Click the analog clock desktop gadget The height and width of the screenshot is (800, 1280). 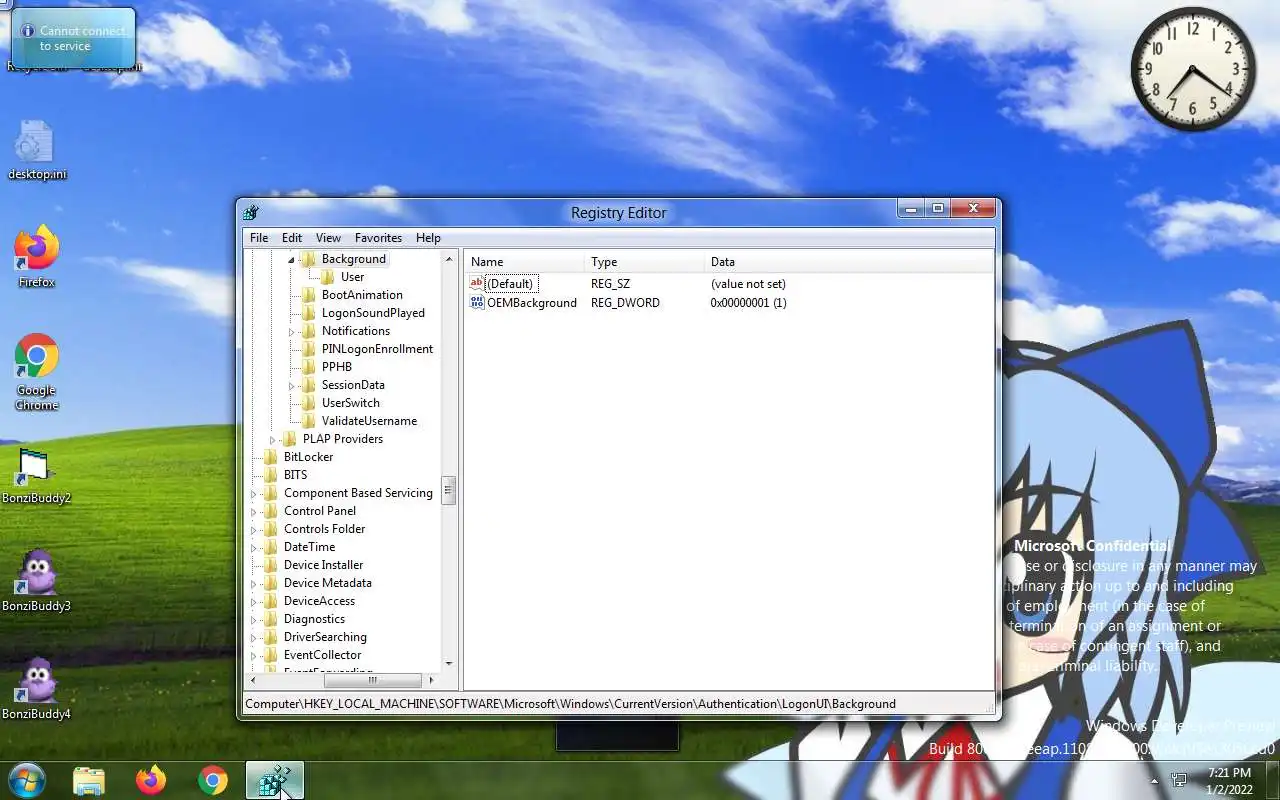click(1193, 70)
